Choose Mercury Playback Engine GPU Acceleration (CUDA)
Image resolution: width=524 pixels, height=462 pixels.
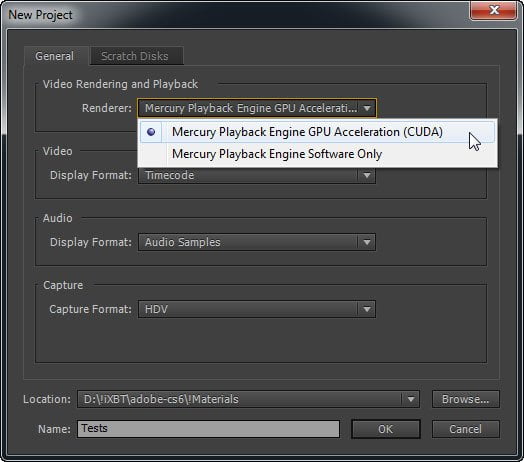[x=317, y=132]
